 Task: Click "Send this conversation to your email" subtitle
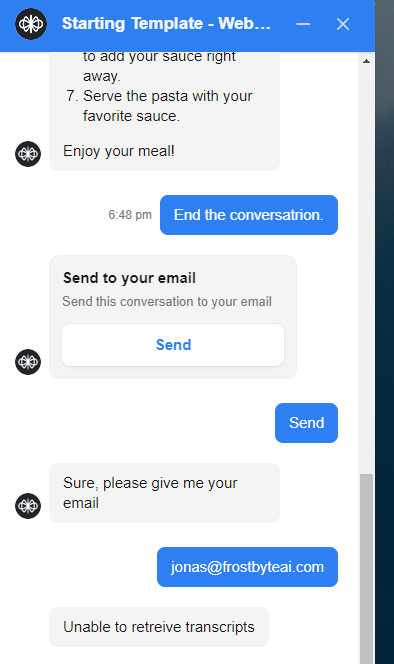(167, 302)
